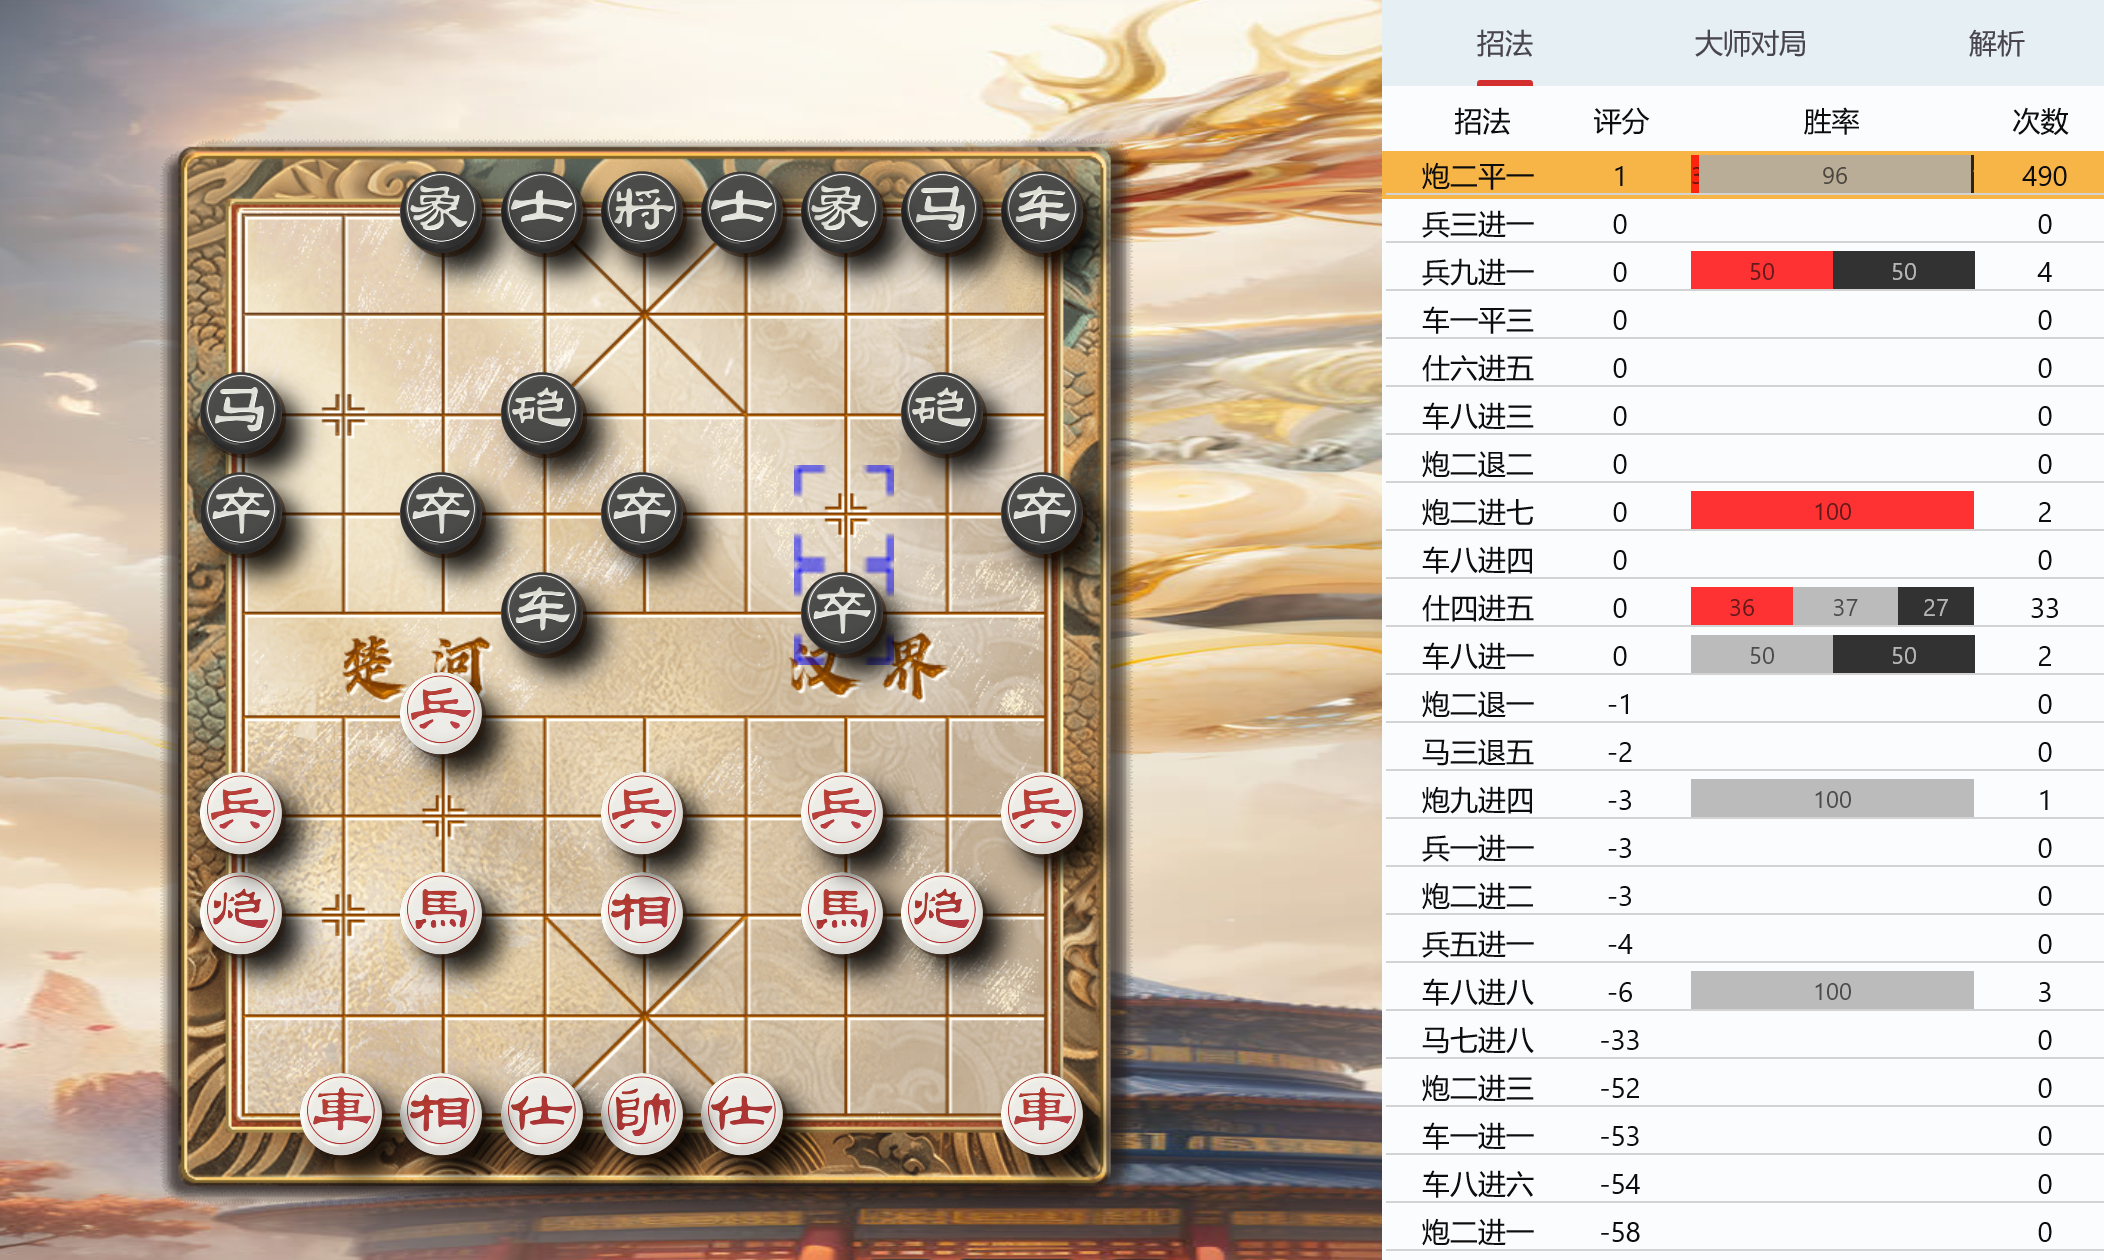The image size is (2104, 1260).
Task: Click the 100 win rate bar for 炮二进七
Action: (x=1832, y=511)
